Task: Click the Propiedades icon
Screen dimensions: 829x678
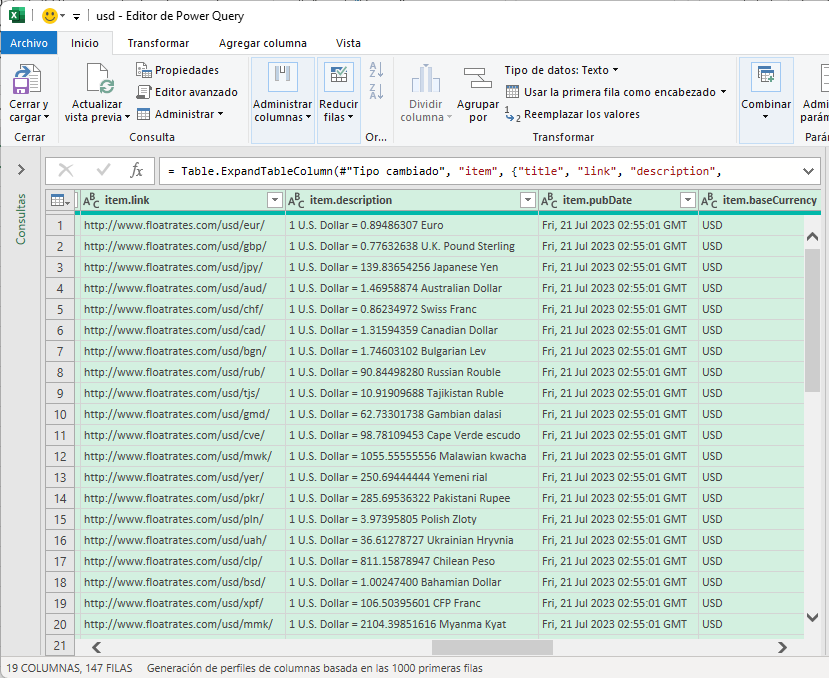Action: (144, 70)
